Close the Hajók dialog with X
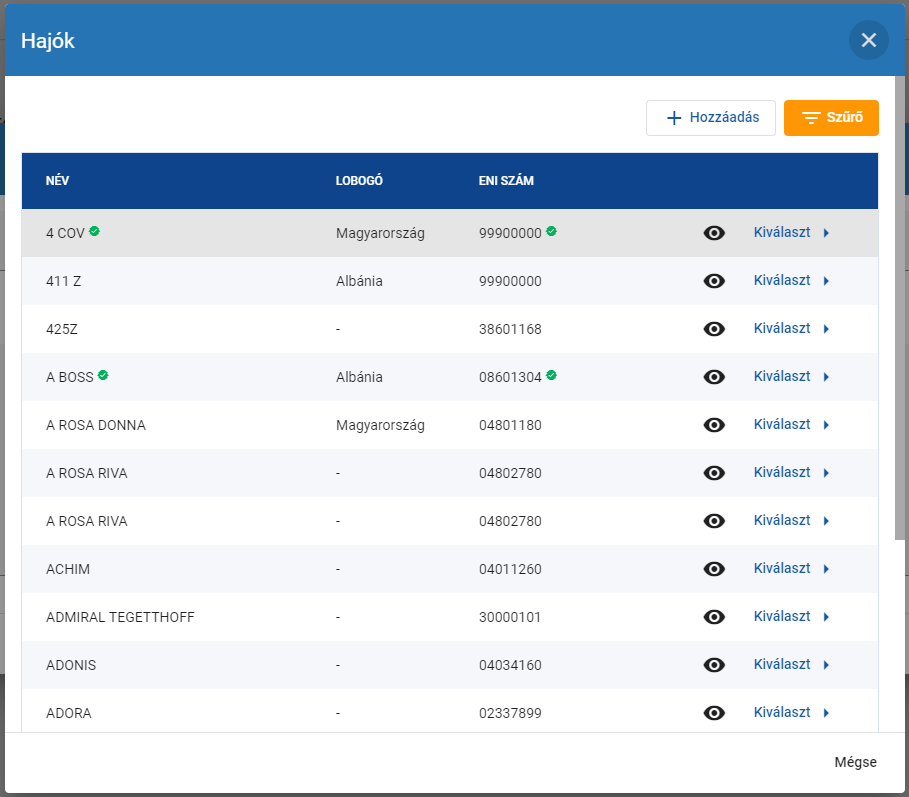The width and height of the screenshot is (909, 797). (868, 40)
